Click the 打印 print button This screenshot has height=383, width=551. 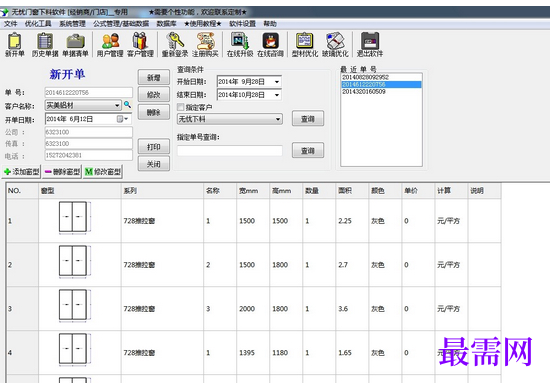click(x=154, y=147)
